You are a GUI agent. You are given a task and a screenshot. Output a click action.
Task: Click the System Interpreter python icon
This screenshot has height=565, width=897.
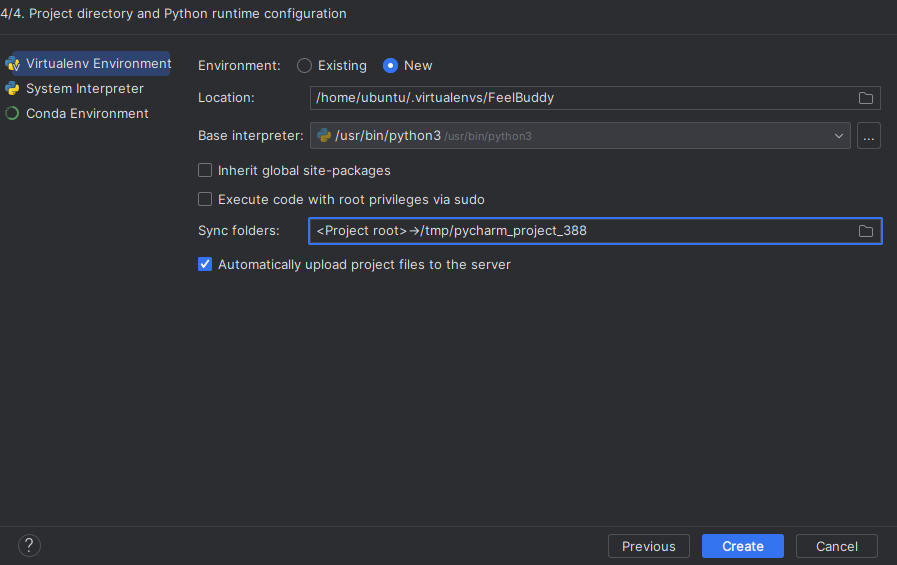point(12,89)
